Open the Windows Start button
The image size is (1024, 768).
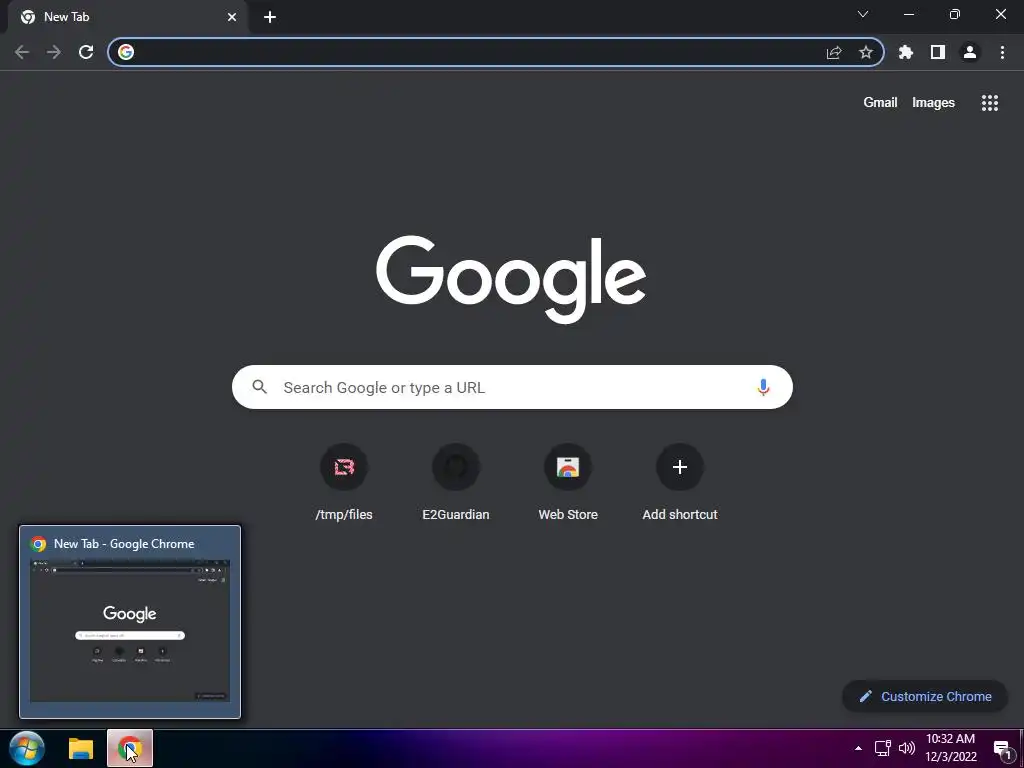tap(27, 748)
